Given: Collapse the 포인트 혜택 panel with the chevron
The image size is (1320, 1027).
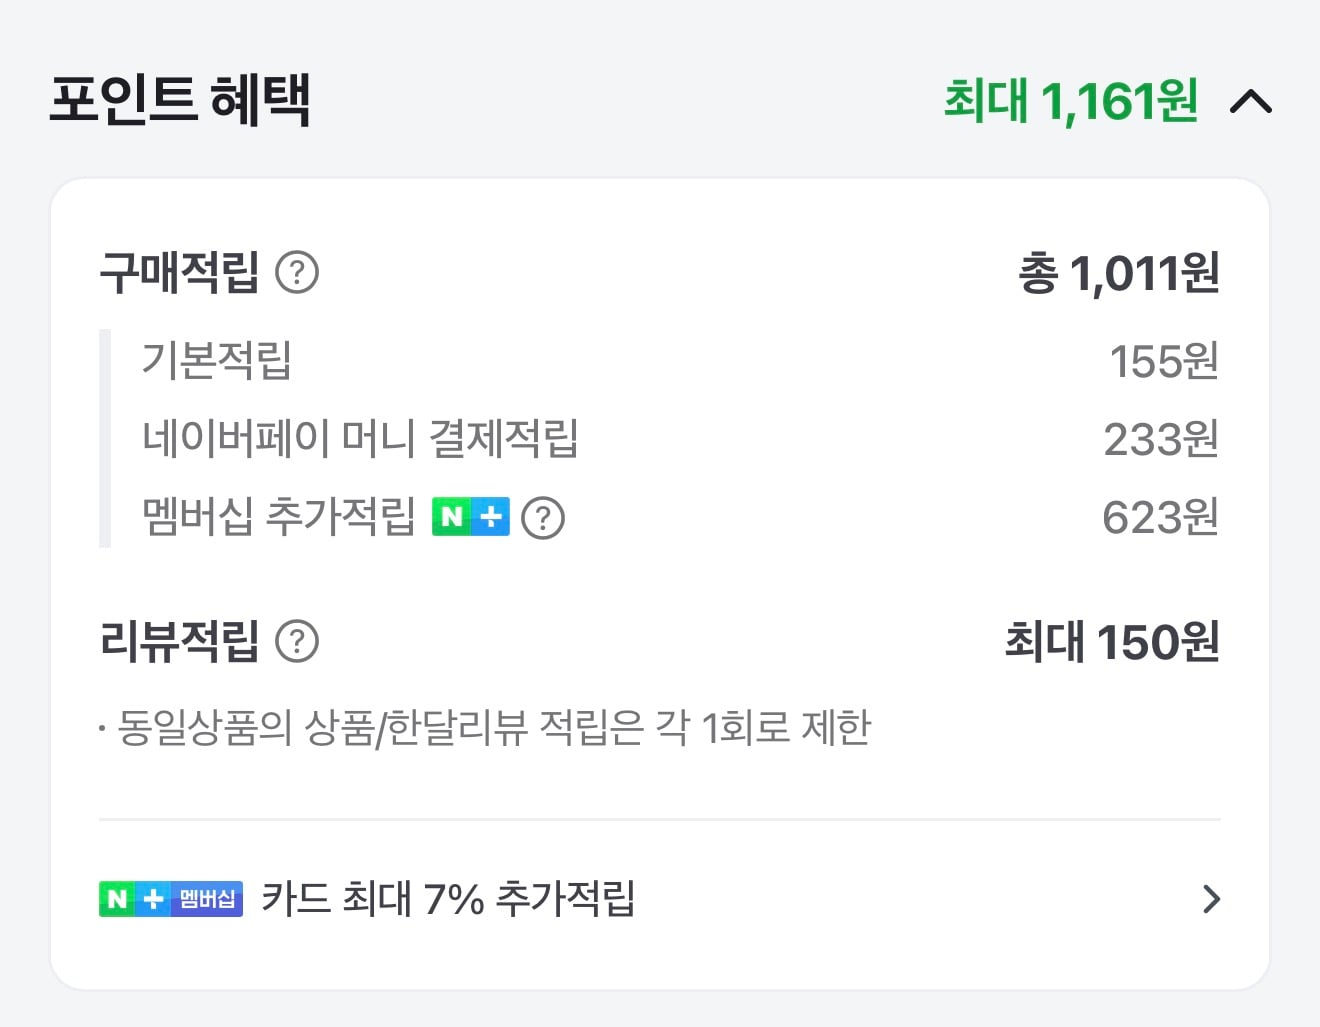Looking at the screenshot, I should tap(1253, 101).
